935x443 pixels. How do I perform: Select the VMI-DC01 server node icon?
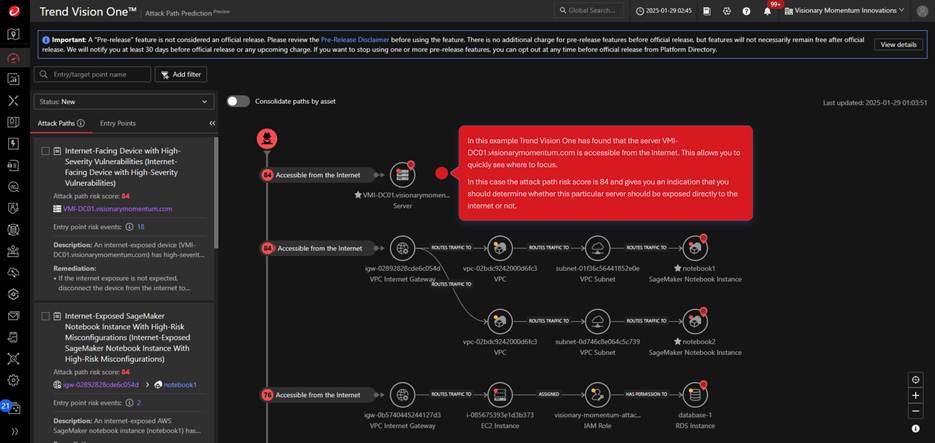click(x=403, y=174)
